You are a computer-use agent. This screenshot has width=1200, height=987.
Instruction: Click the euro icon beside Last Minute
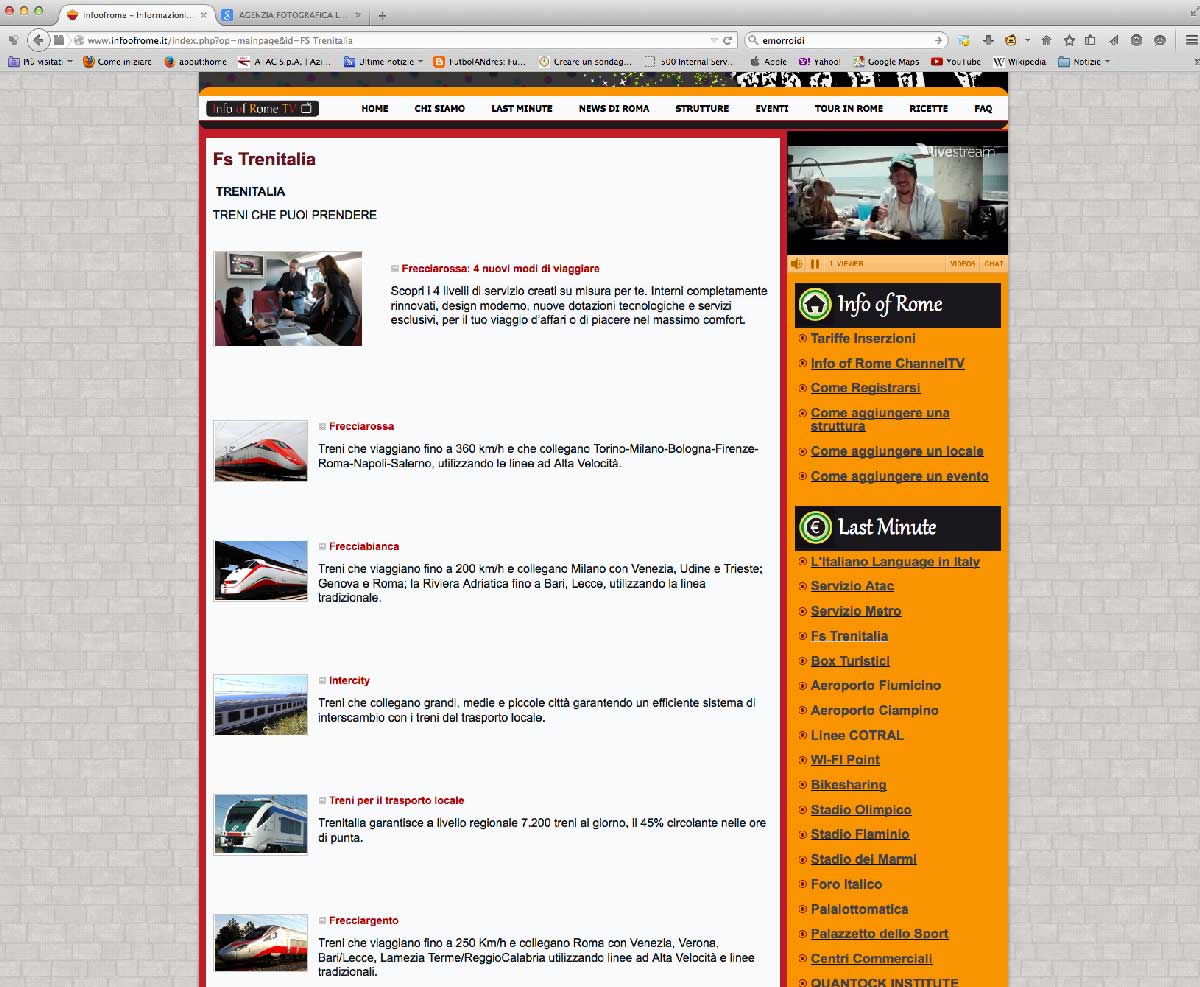coord(816,527)
